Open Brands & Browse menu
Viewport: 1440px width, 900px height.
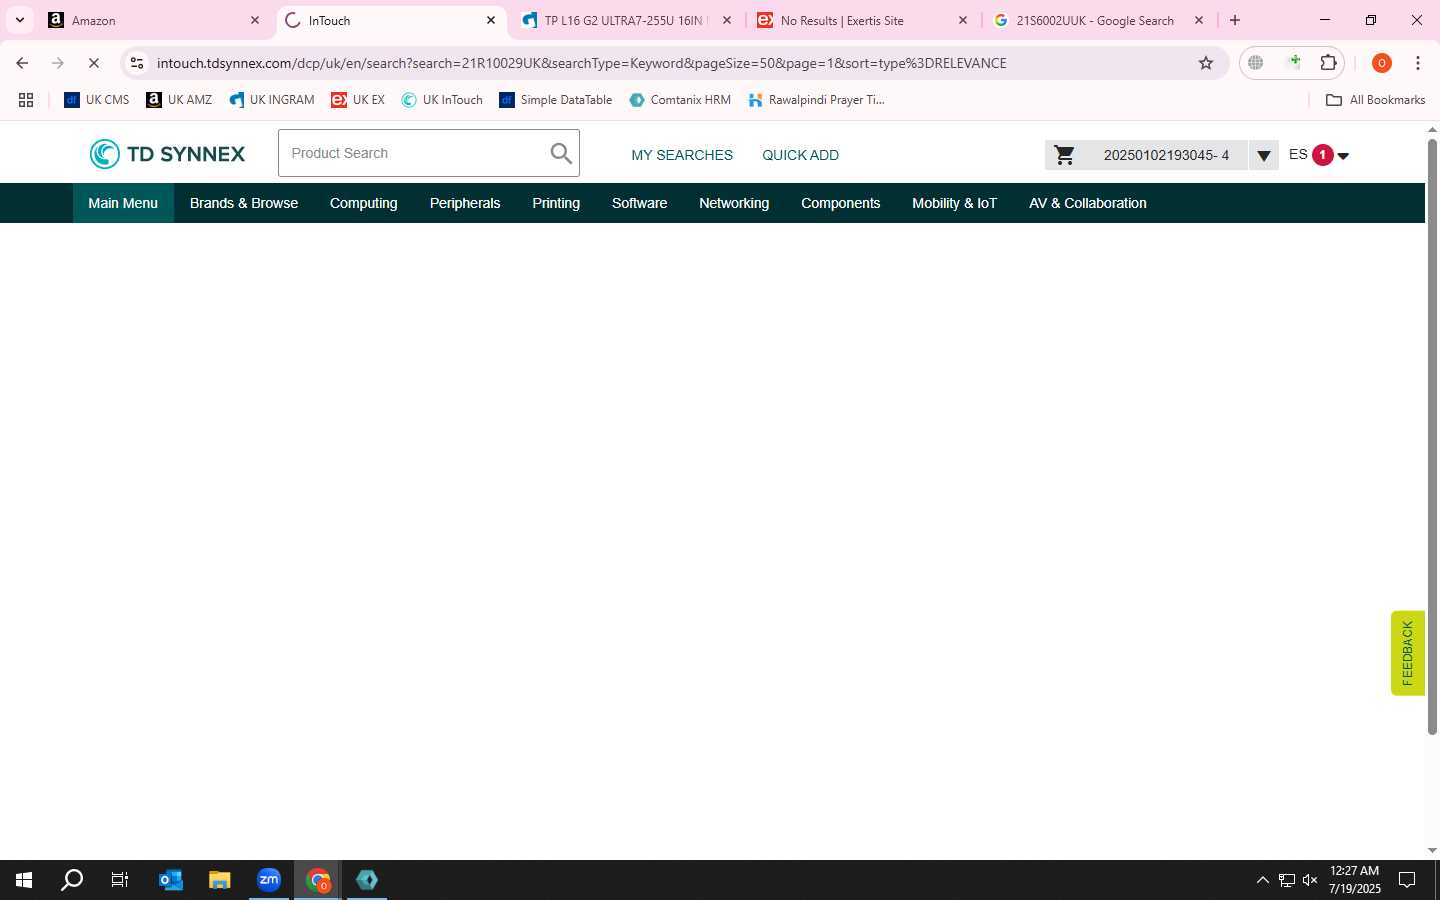coord(244,203)
